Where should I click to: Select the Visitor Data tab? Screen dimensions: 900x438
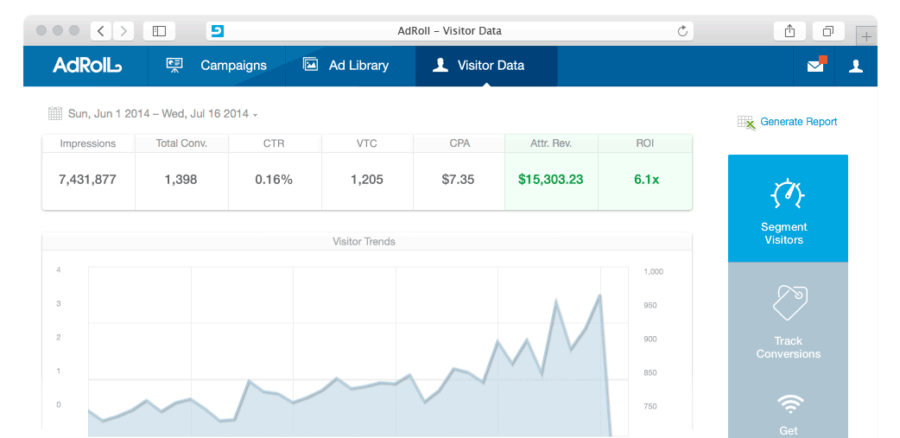[487, 65]
